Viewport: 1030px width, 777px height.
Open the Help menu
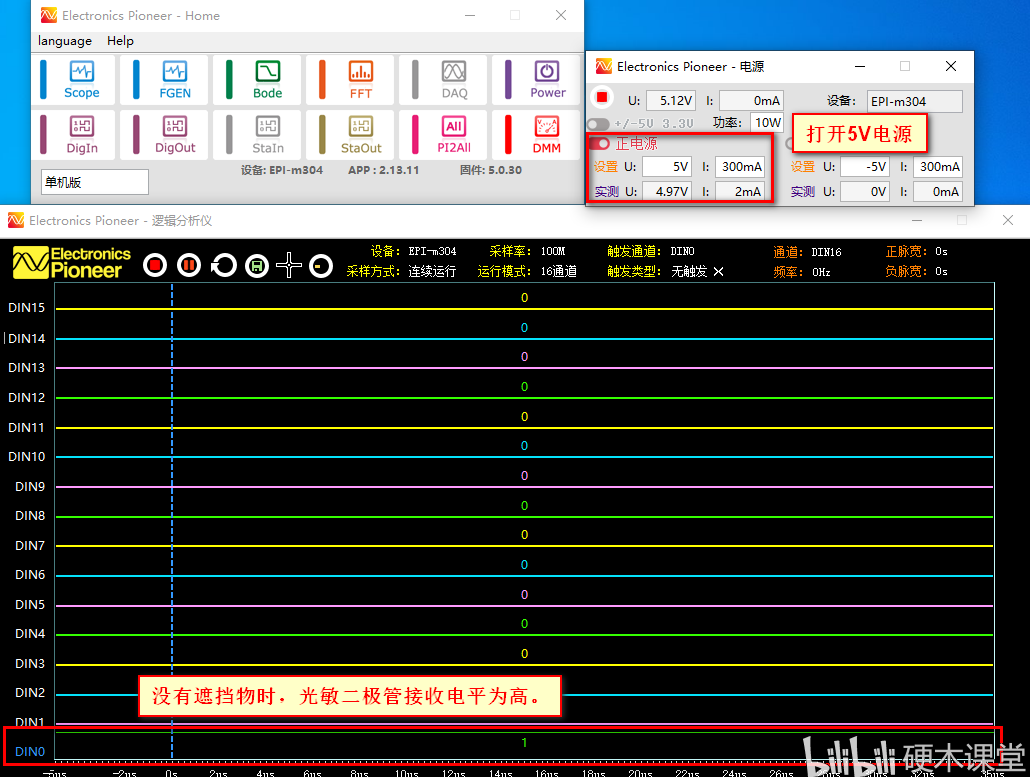tap(120, 41)
